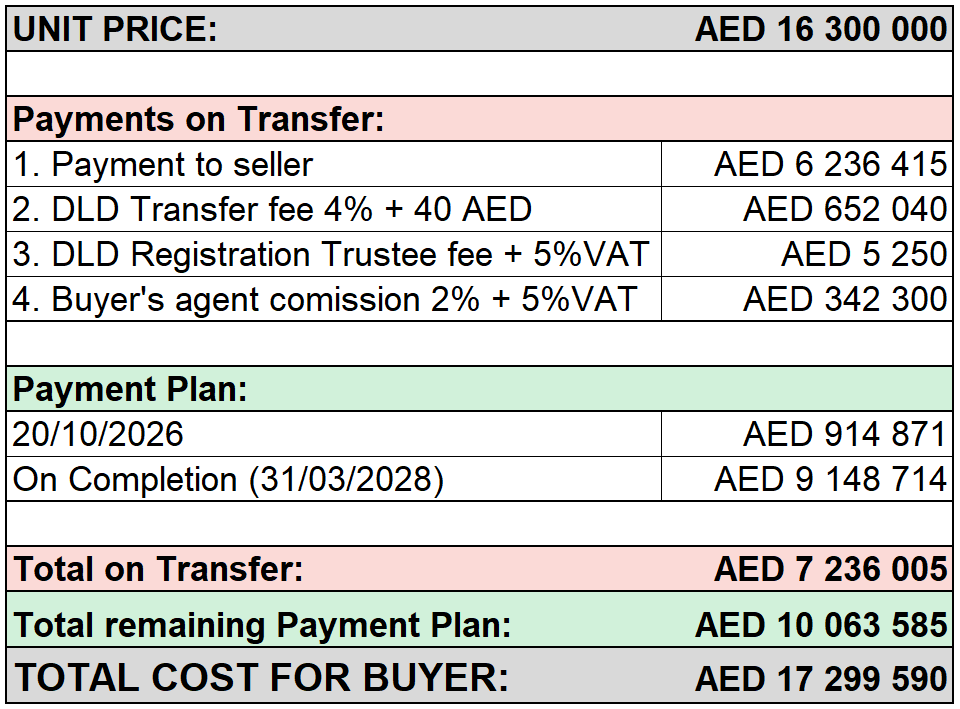Select the 20/10/2026 date cell
960x709 pixels.
tap(334, 434)
